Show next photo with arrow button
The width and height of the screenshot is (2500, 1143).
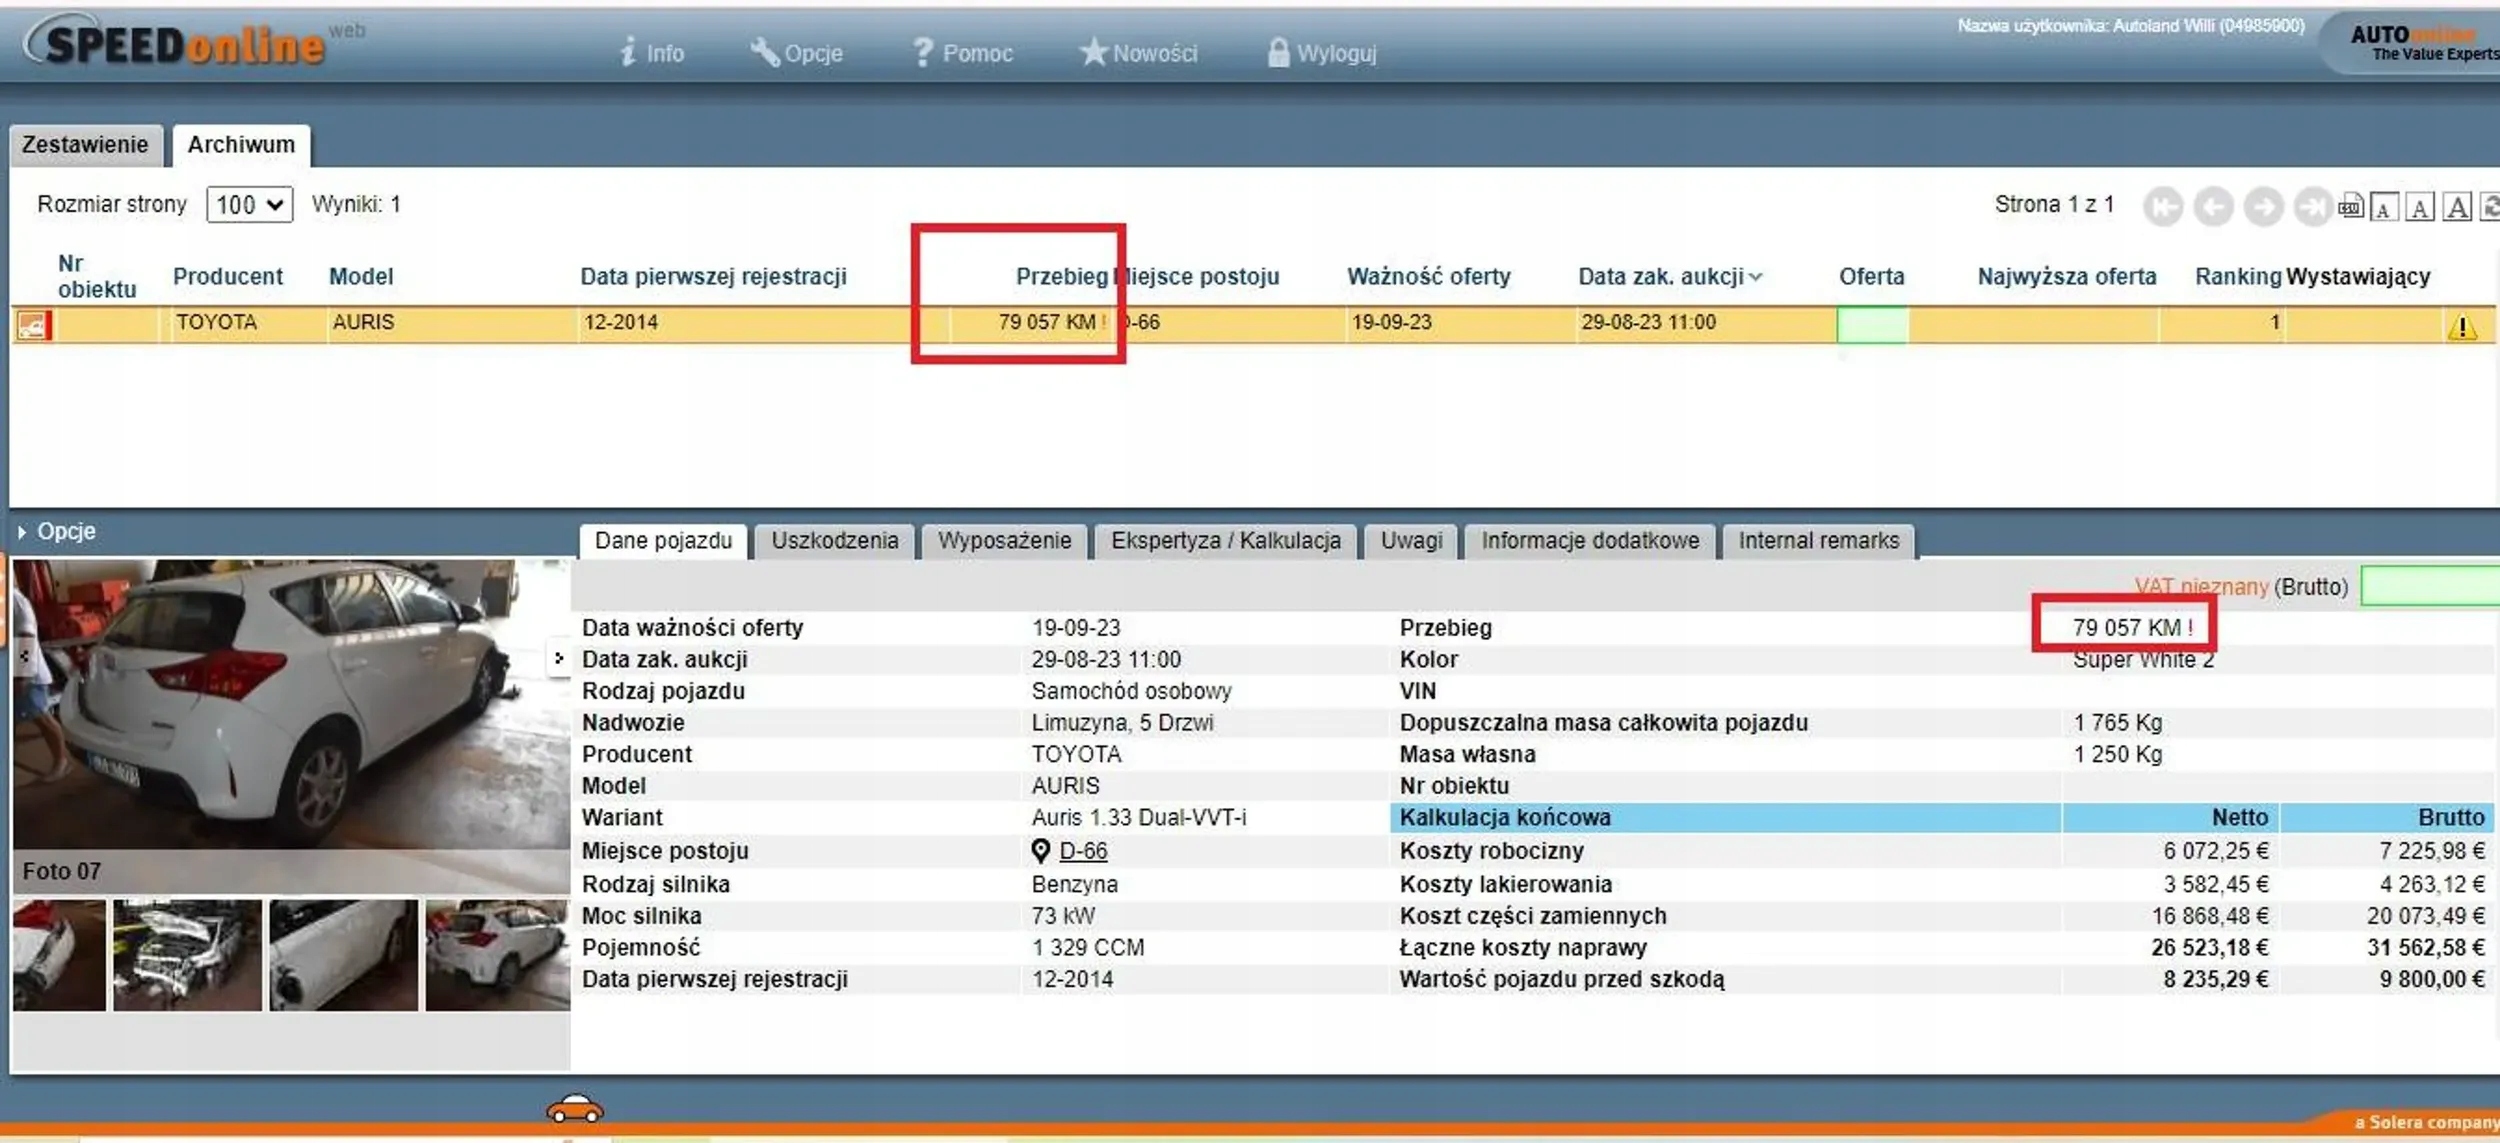tap(558, 658)
